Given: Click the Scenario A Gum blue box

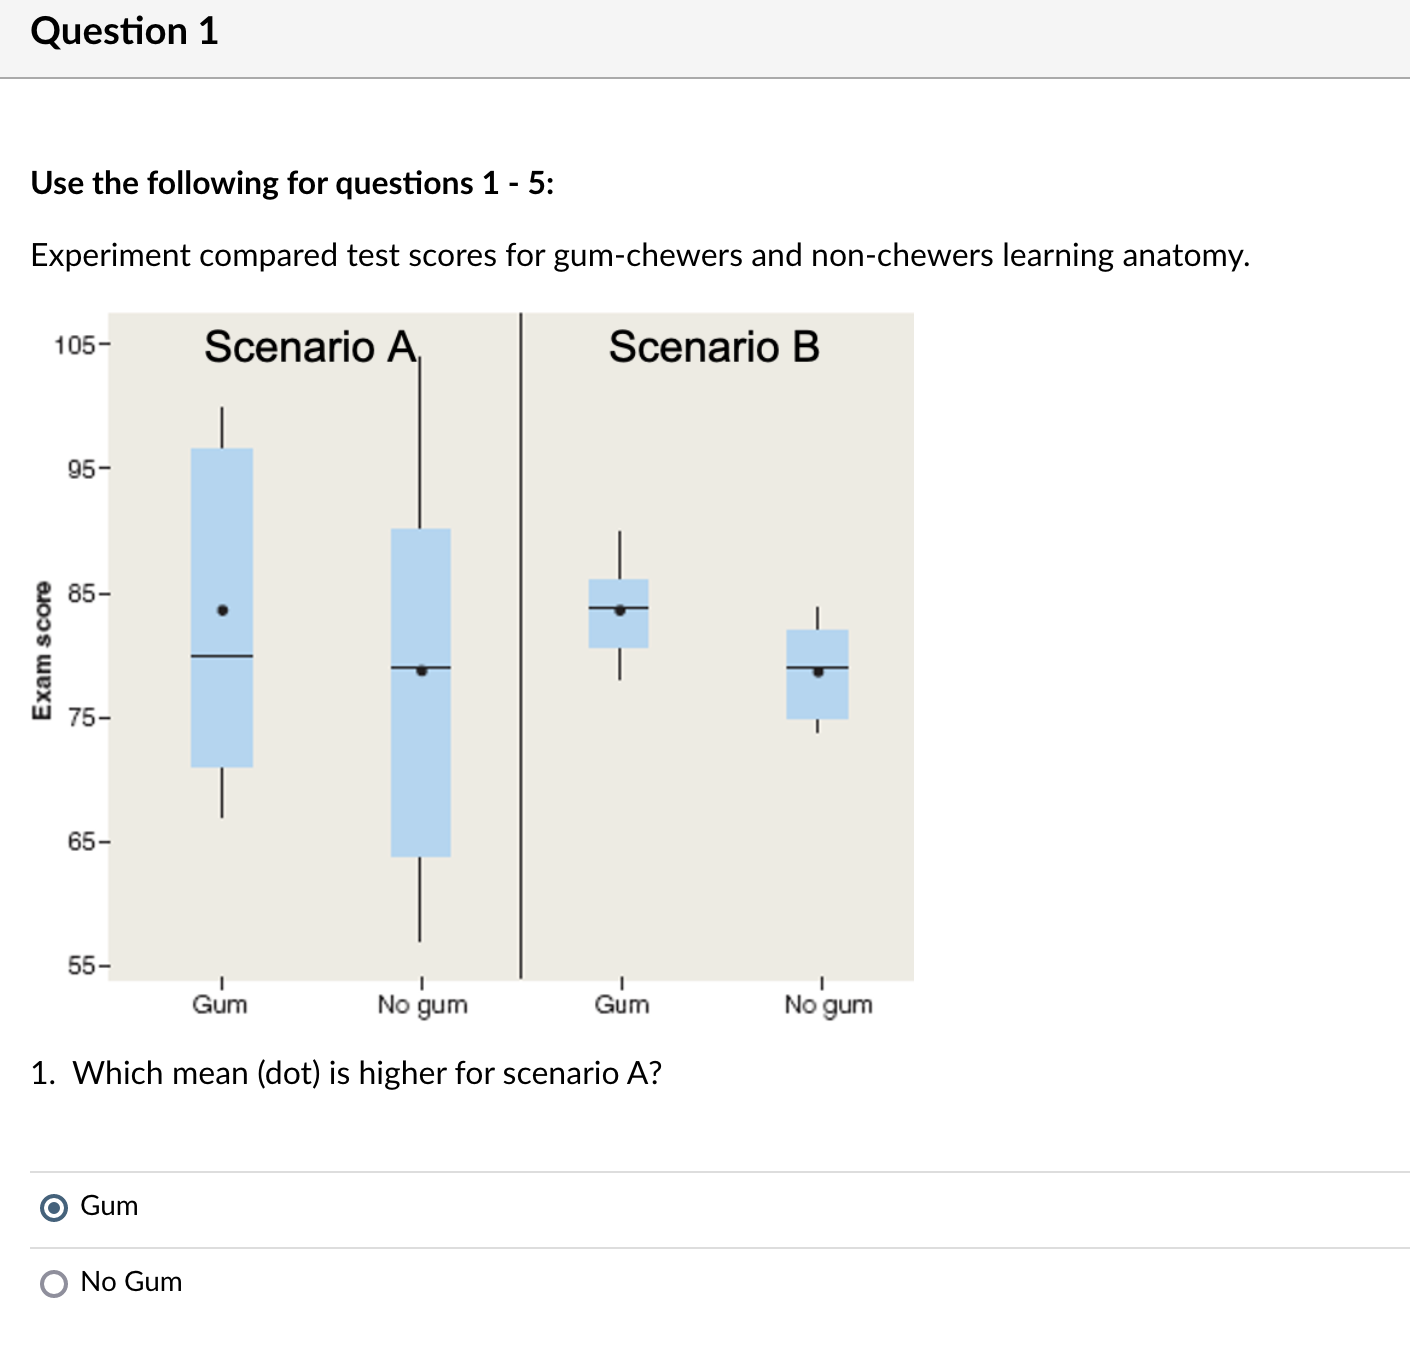Looking at the screenshot, I should coord(222,608).
